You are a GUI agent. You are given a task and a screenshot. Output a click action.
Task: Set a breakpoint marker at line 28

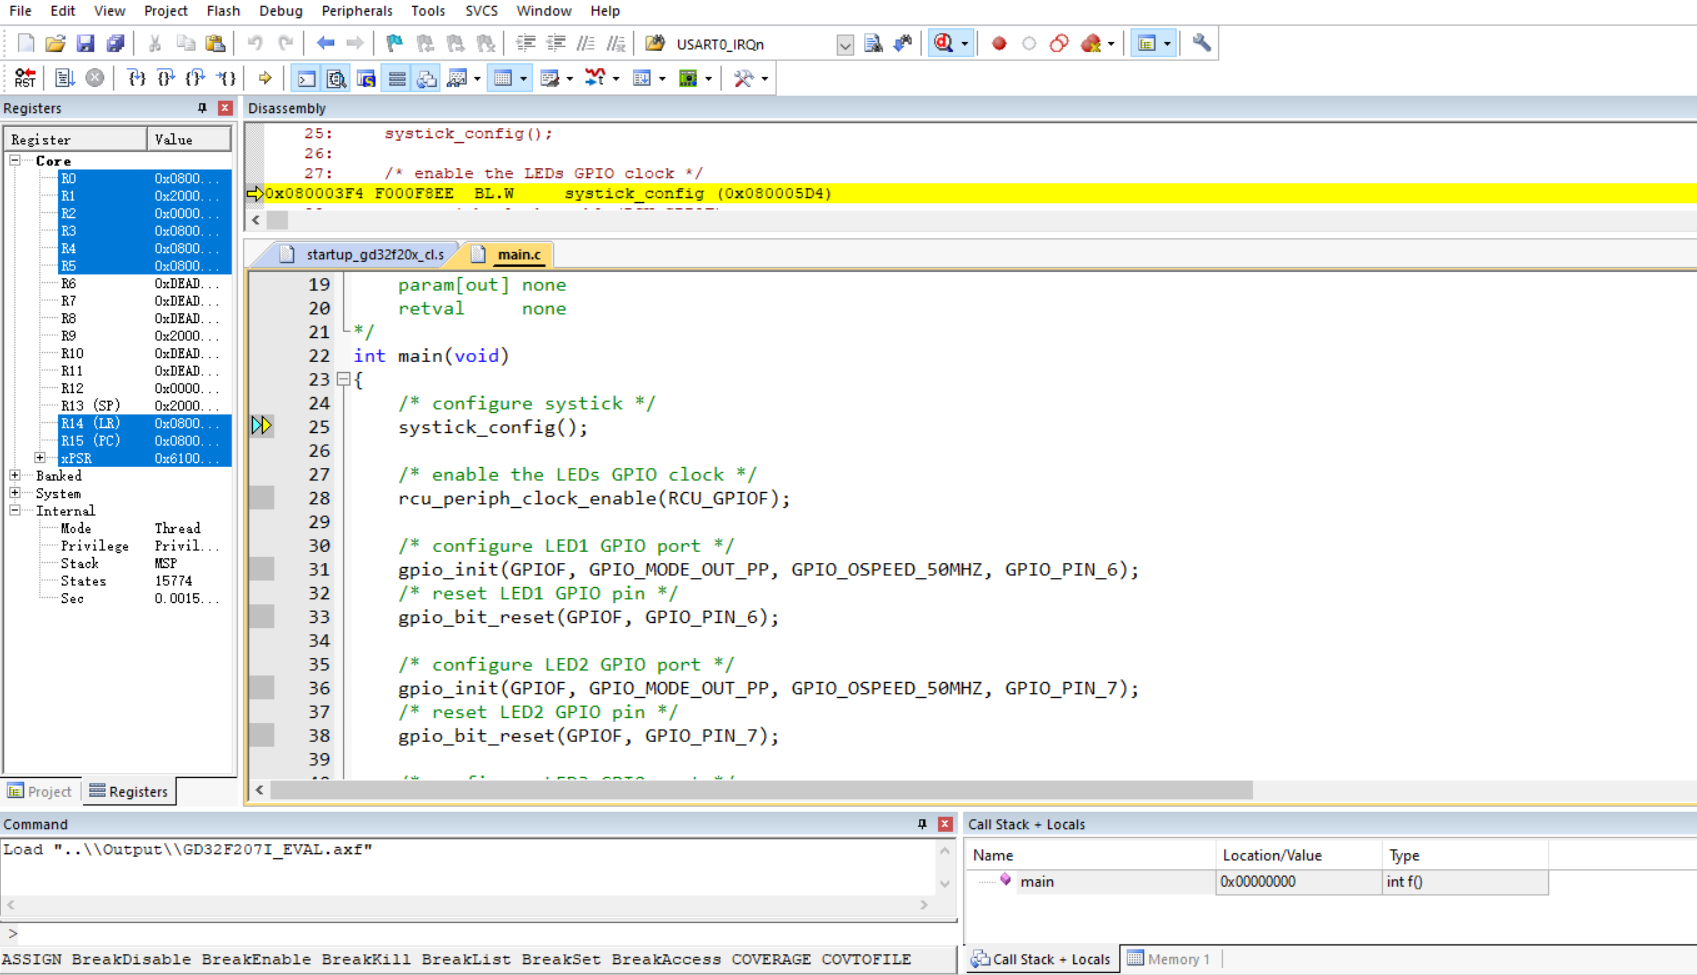(x=262, y=498)
